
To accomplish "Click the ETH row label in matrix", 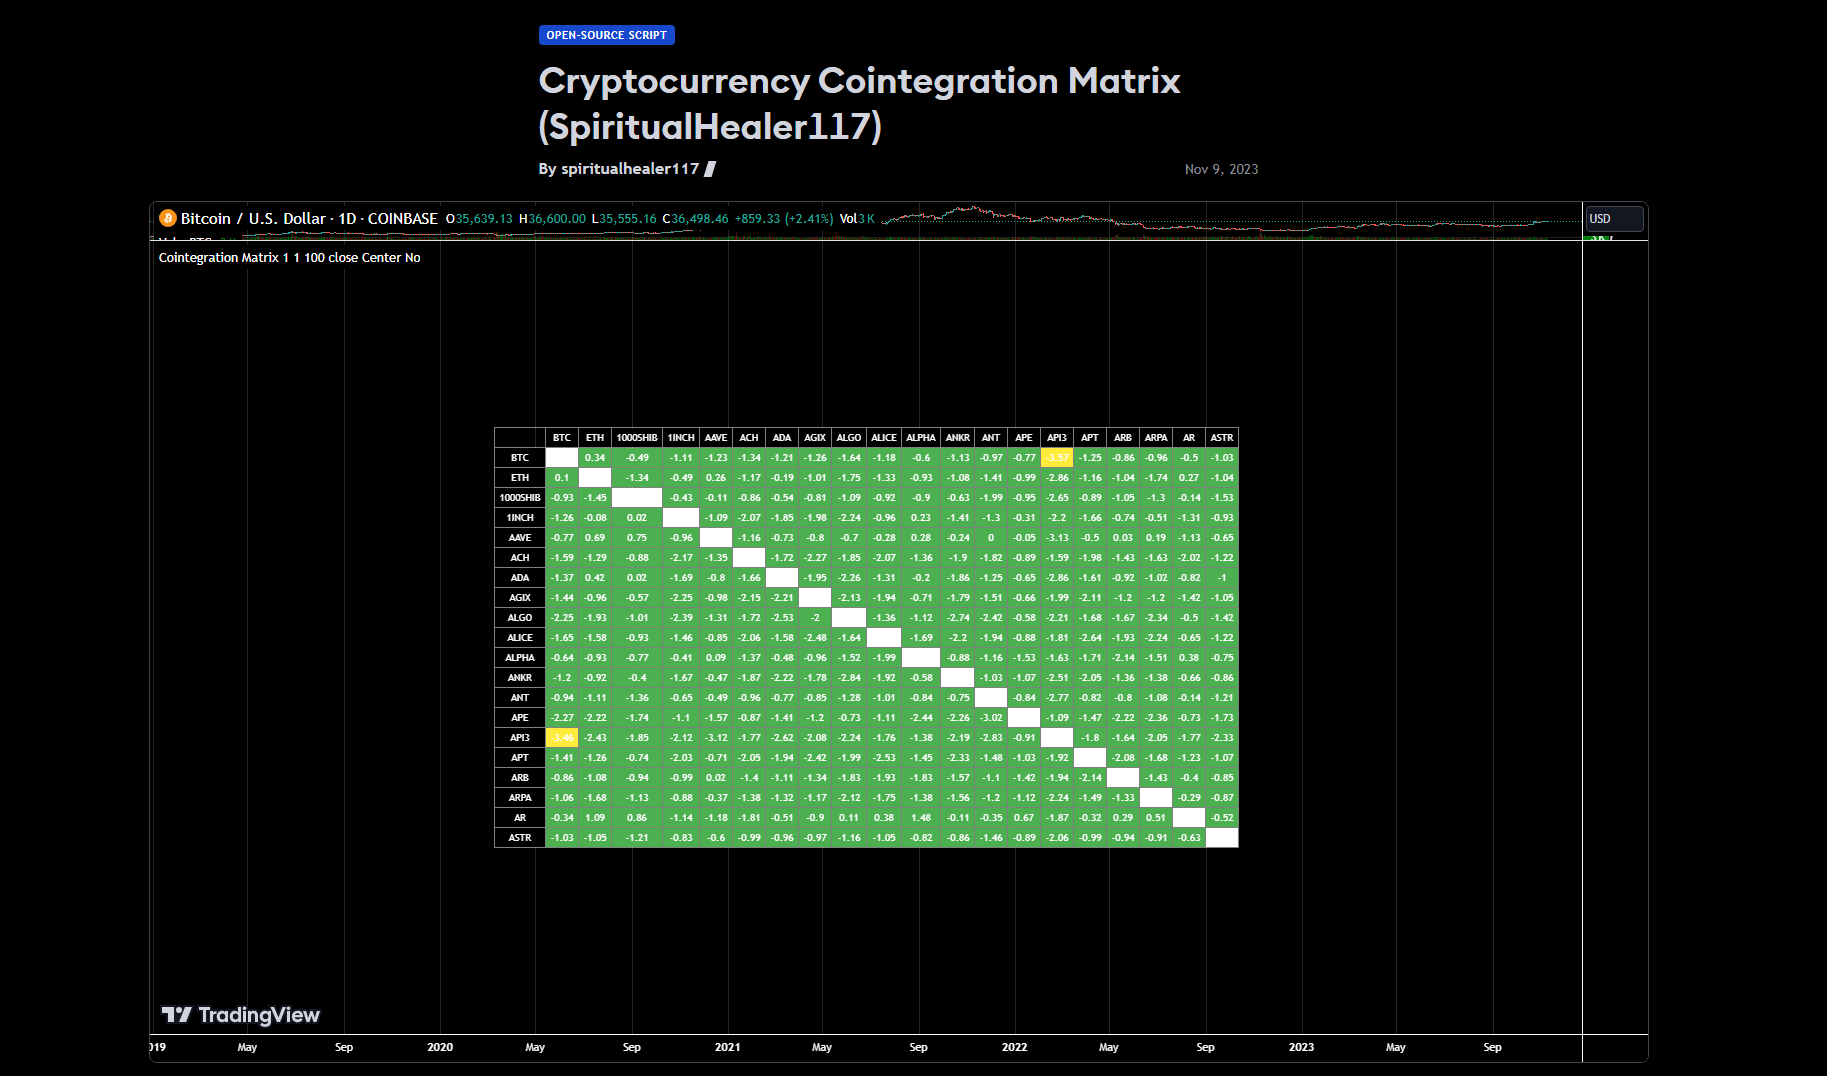I will 520,478.
